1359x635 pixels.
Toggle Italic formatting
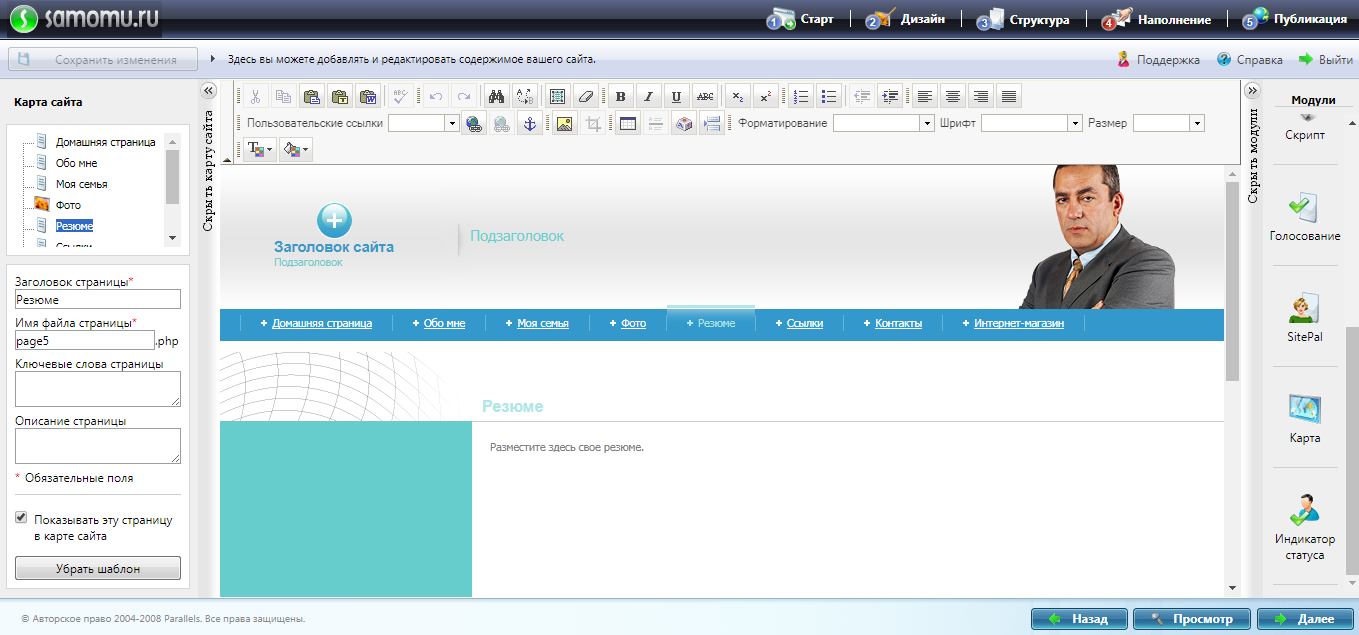tap(649, 97)
